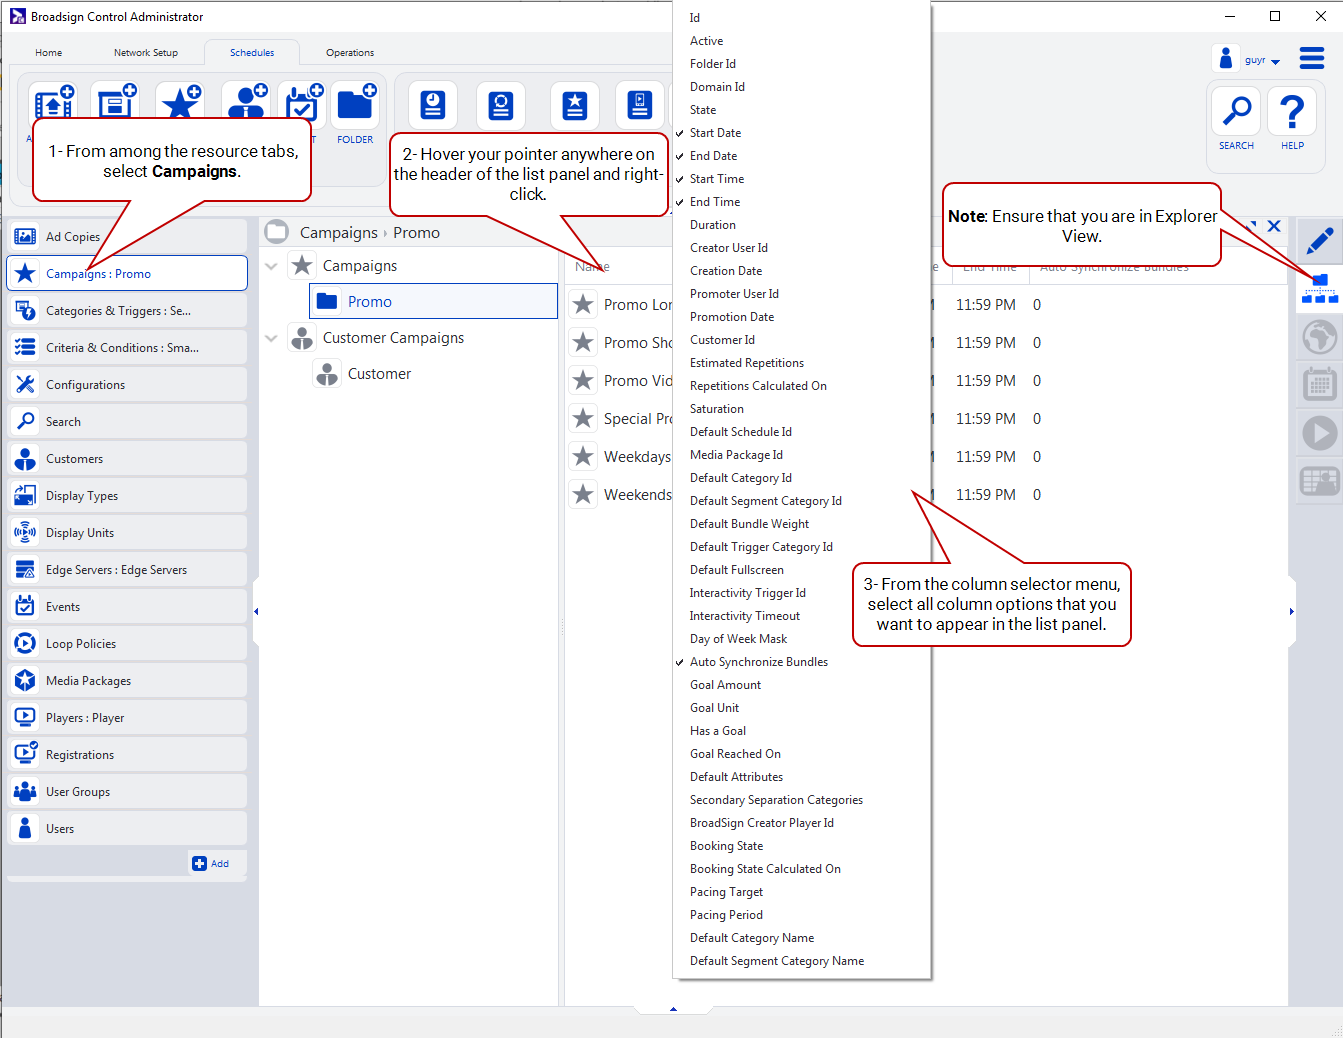Uncheck the Start Date column option
The height and width of the screenshot is (1038, 1343).
(715, 133)
